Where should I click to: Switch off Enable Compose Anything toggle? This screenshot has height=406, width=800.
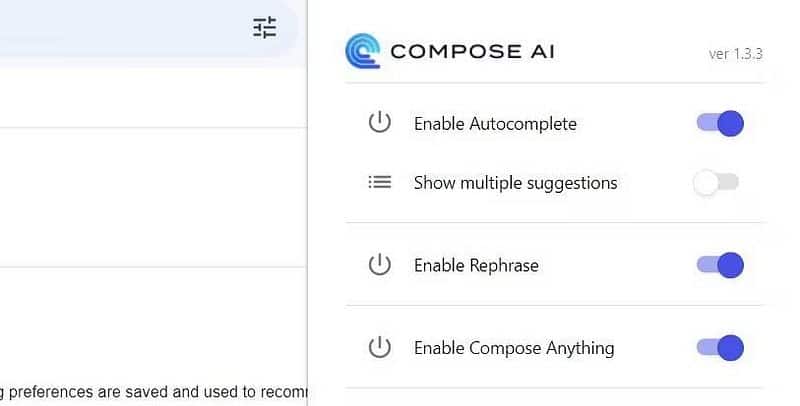point(720,347)
